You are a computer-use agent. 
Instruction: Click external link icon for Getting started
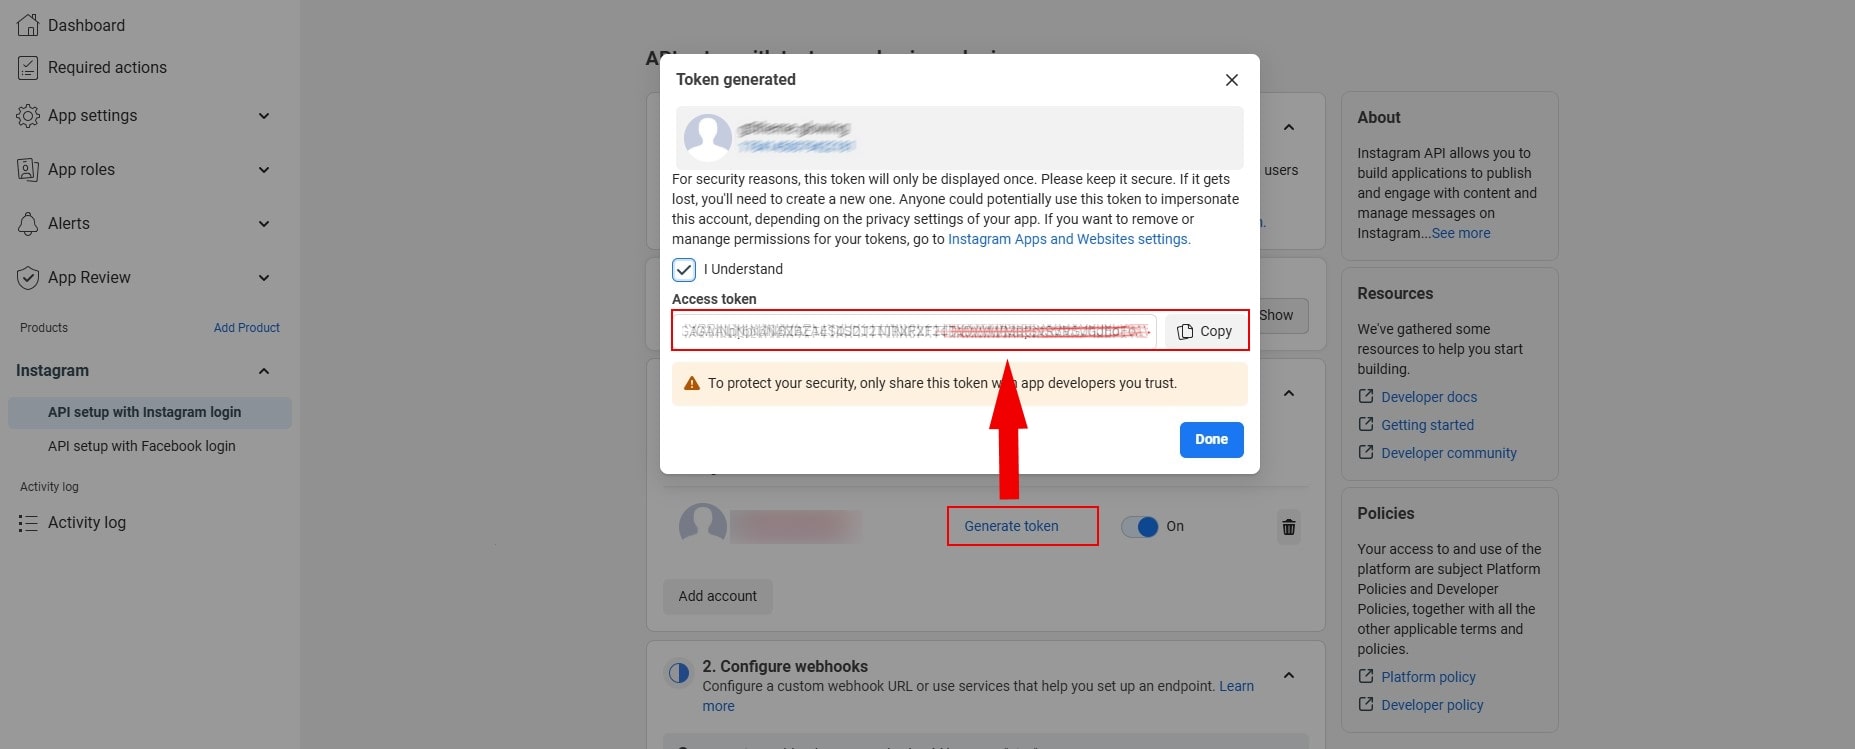coord(1366,424)
